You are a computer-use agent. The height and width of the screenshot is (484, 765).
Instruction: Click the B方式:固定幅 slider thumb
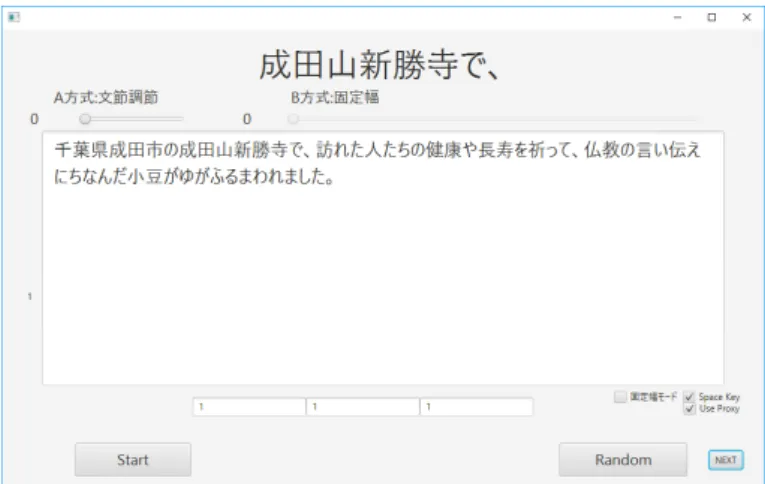point(293,119)
